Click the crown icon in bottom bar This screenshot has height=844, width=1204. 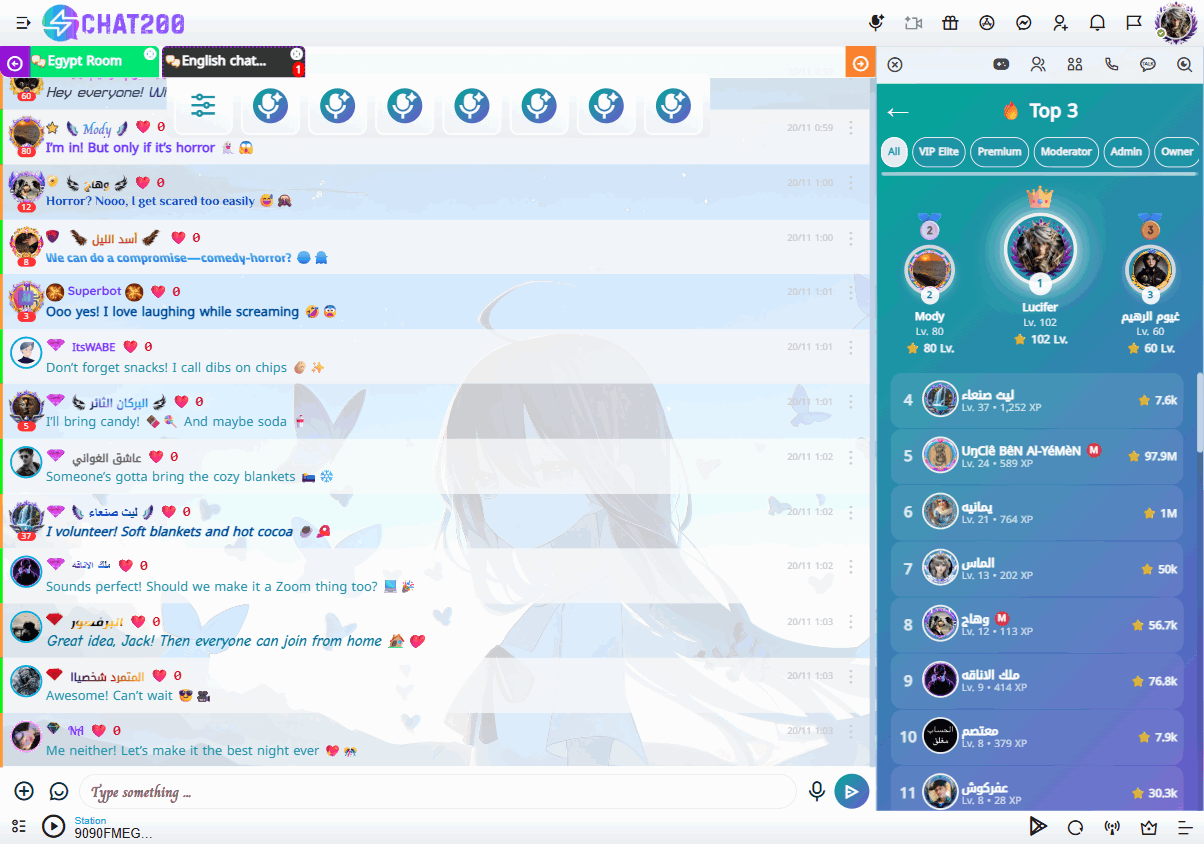tap(1149, 827)
